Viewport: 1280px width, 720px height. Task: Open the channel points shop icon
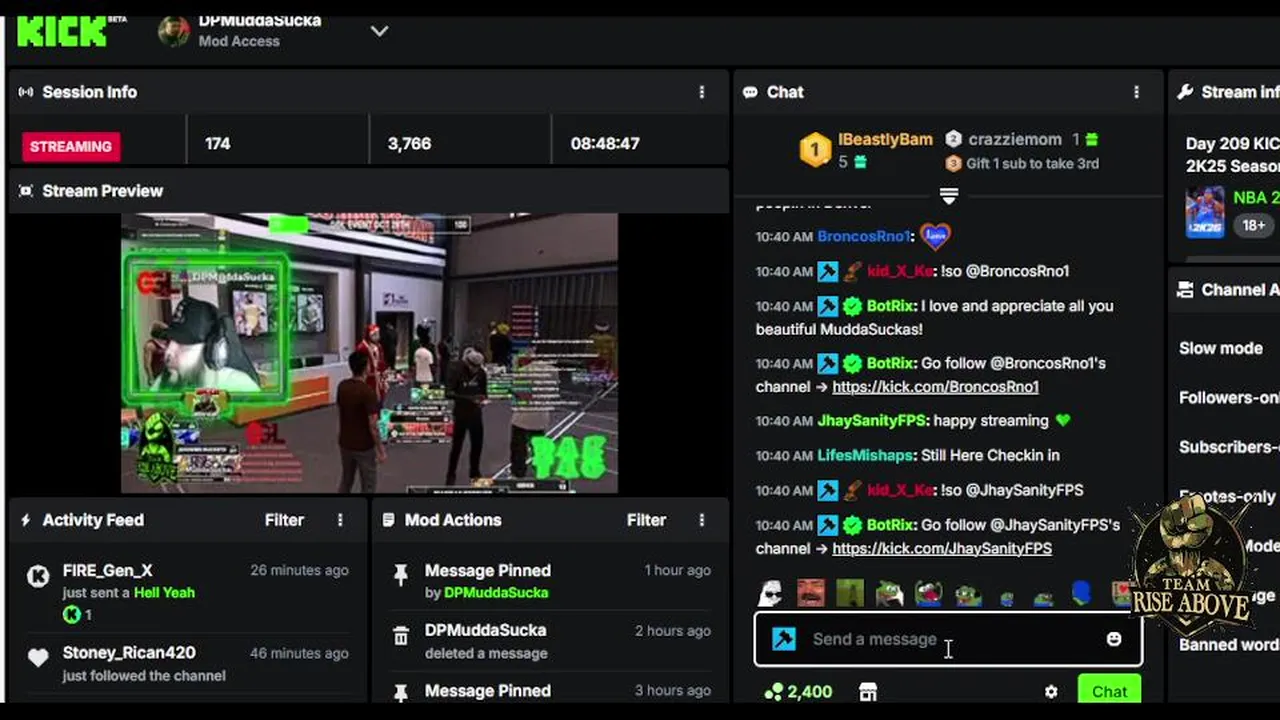tap(868, 691)
